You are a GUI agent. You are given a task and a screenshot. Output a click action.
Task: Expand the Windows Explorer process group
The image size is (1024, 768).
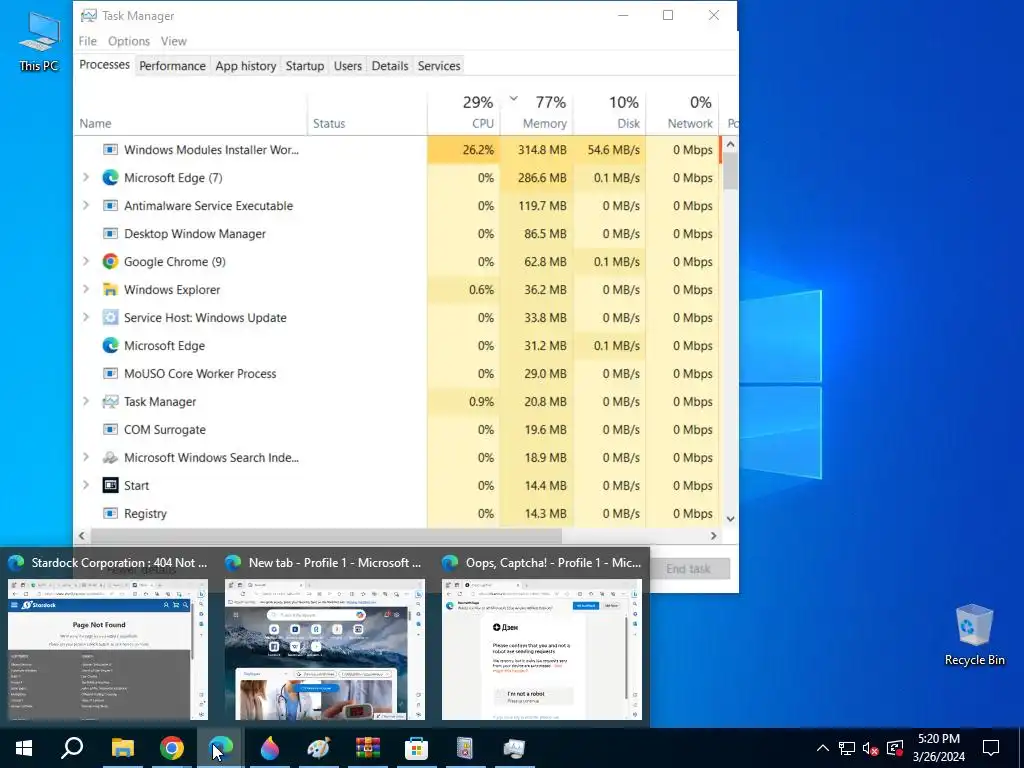(86, 289)
